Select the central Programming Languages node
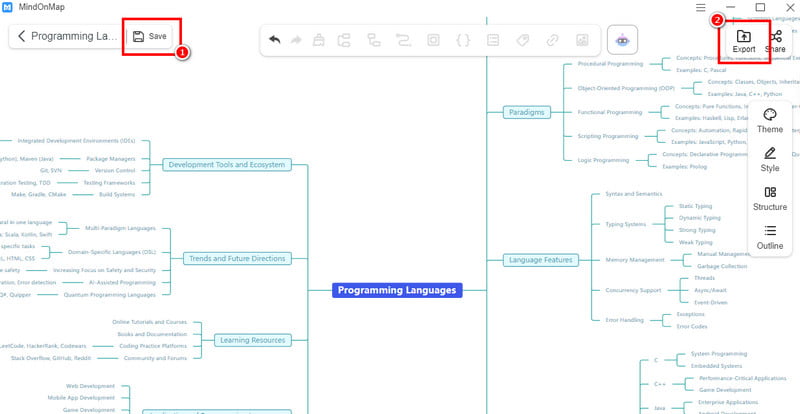Viewport: 800px width, 414px height. (x=397, y=291)
